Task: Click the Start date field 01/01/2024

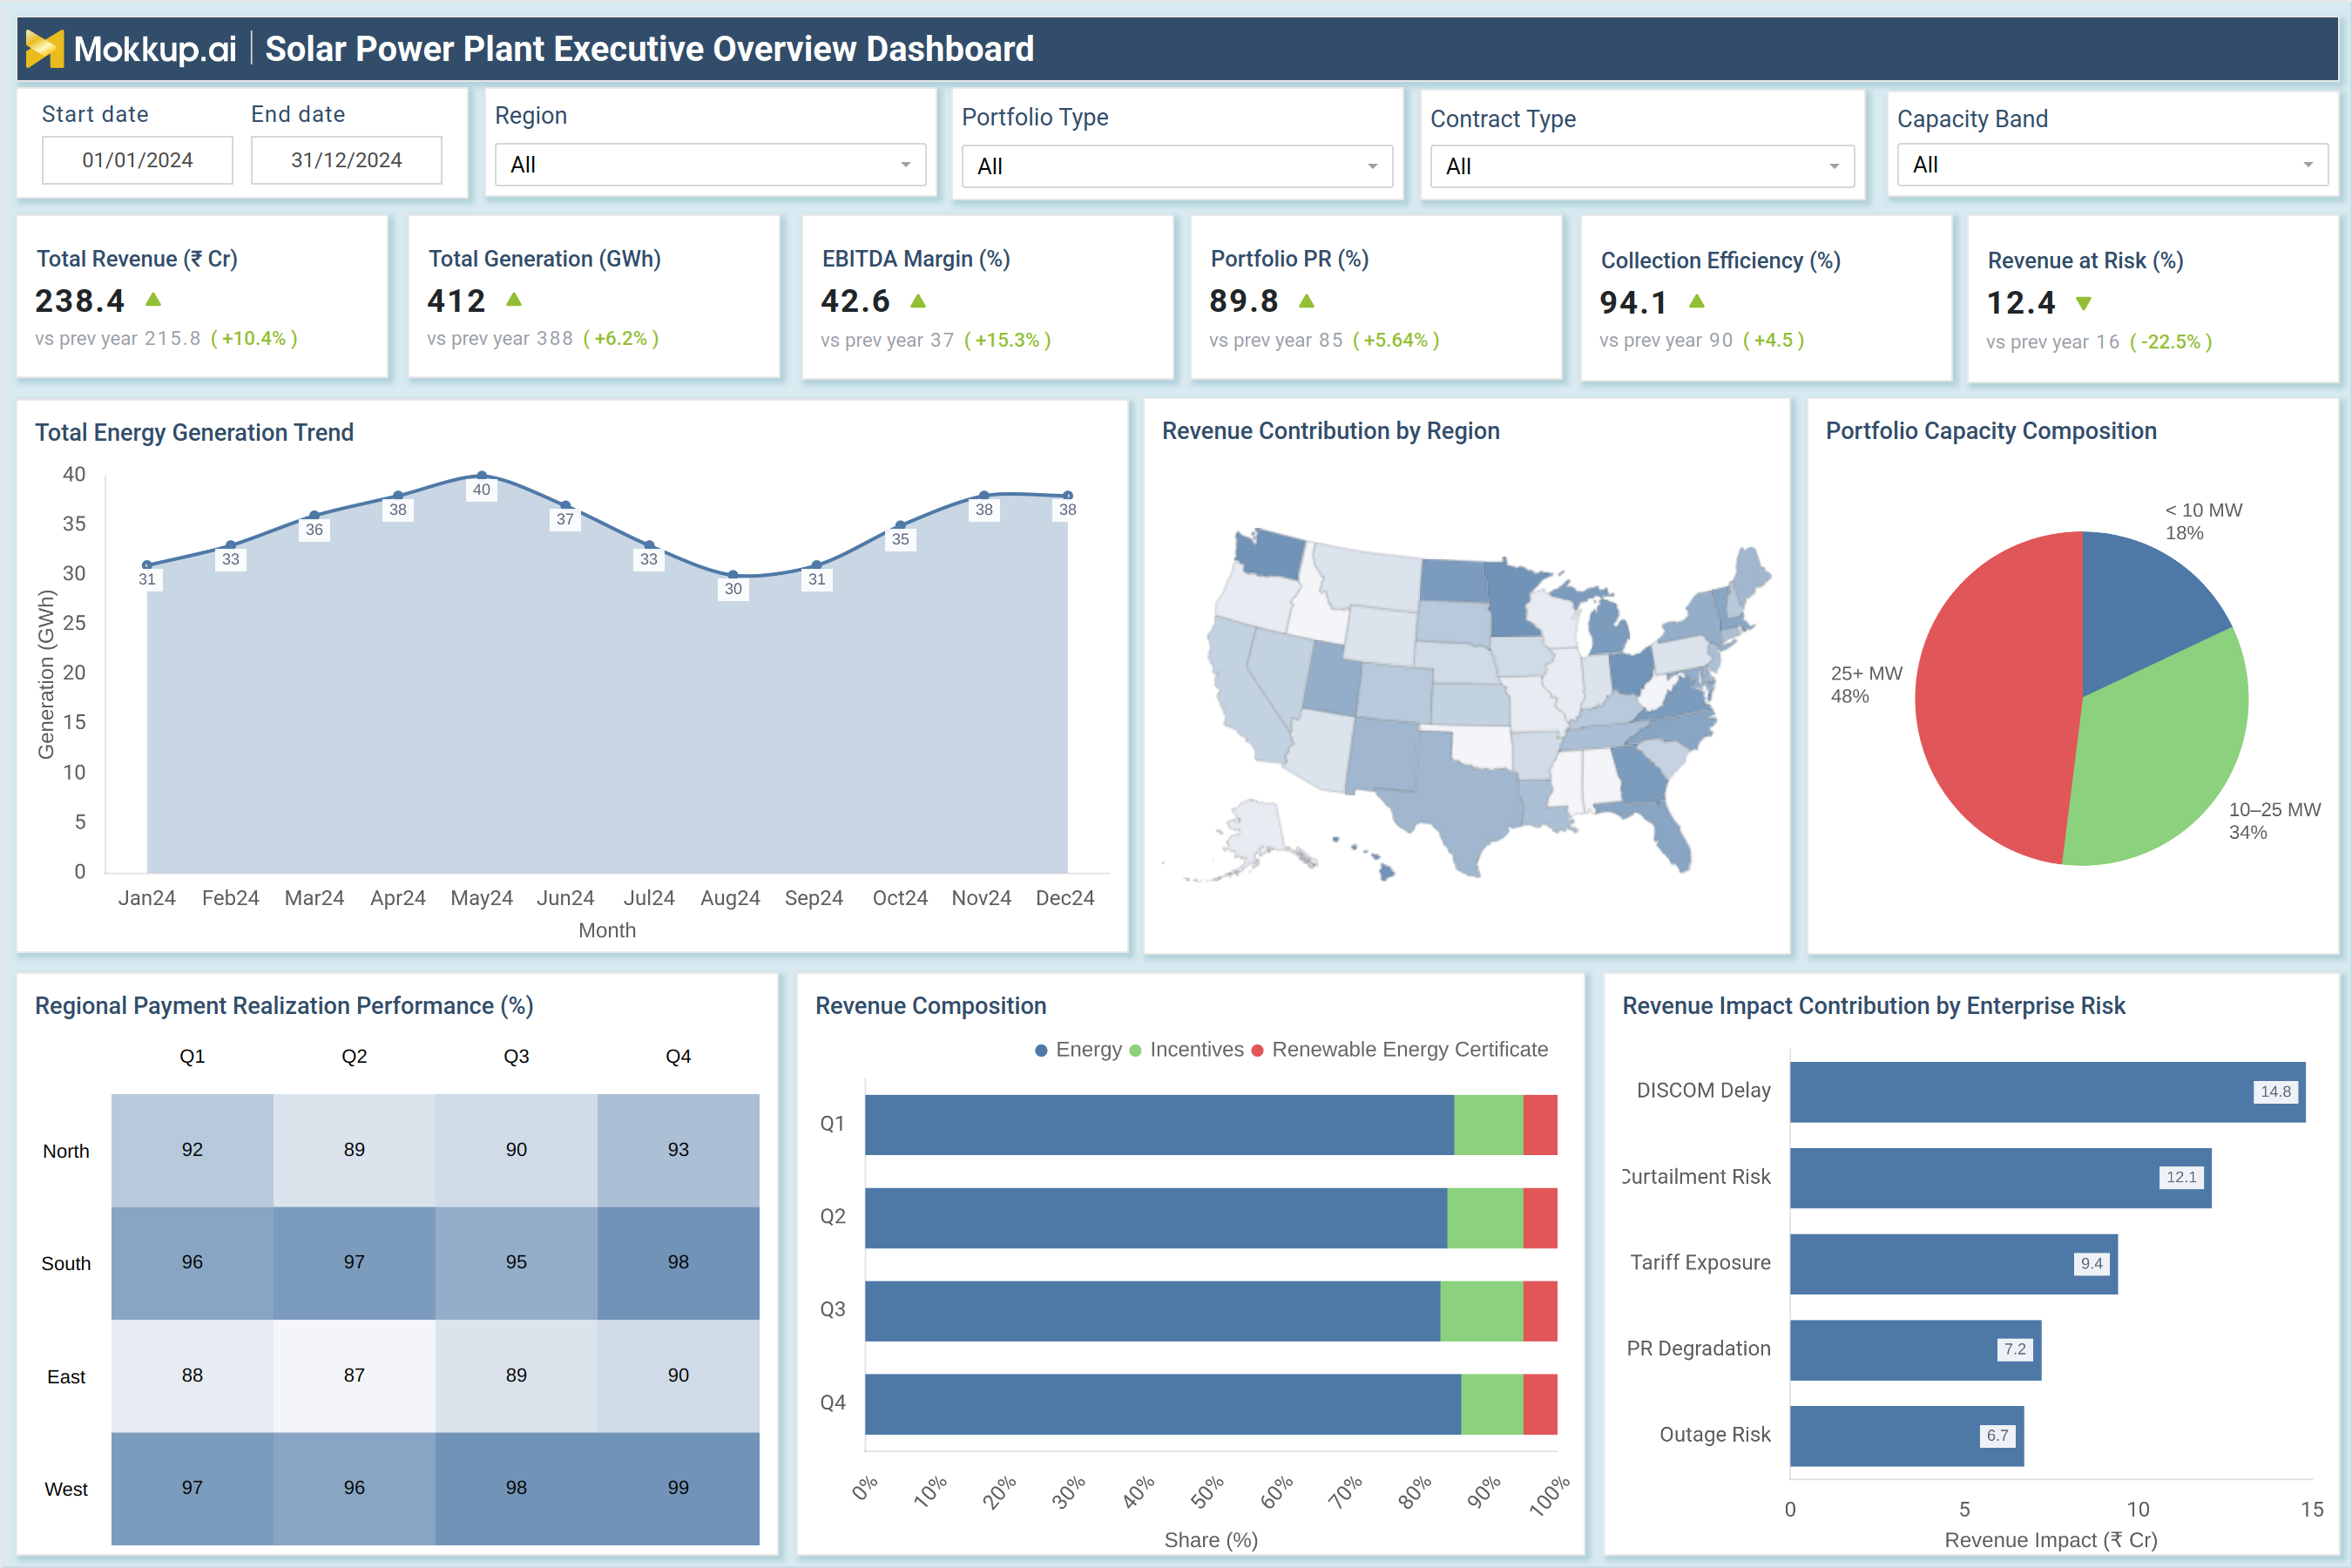Action: point(137,160)
